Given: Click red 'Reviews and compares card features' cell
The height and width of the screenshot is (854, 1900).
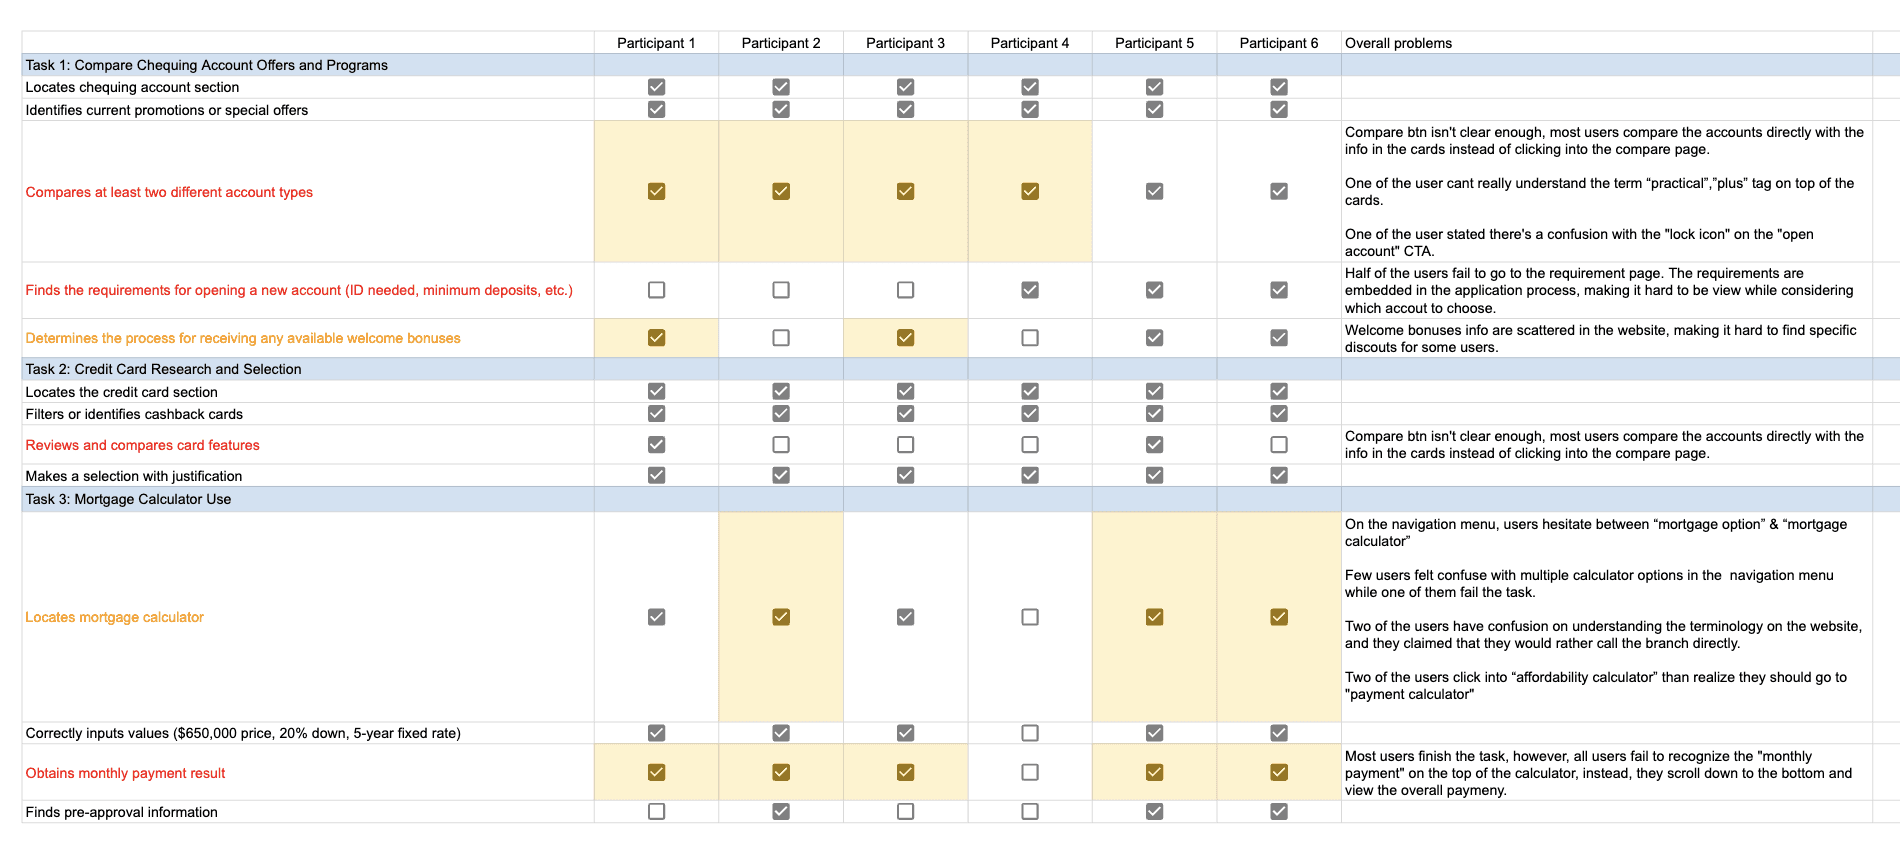Looking at the screenshot, I should pos(308,445).
